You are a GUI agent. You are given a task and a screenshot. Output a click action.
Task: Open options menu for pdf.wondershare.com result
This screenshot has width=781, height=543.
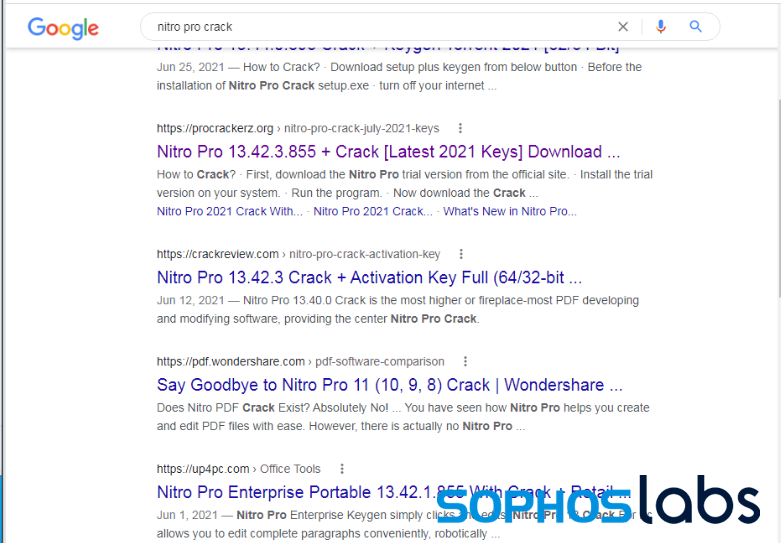click(465, 361)
